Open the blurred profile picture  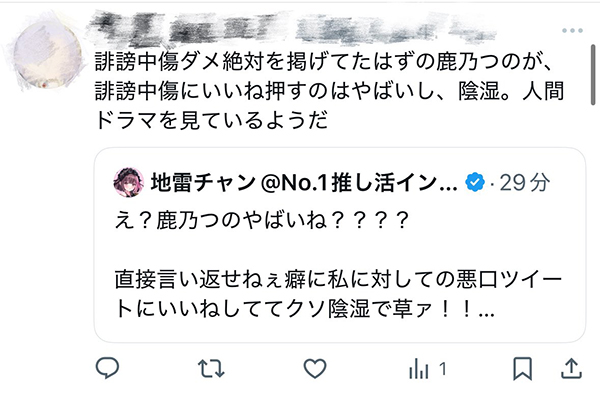pyautogui.click(x=47, y=55)
